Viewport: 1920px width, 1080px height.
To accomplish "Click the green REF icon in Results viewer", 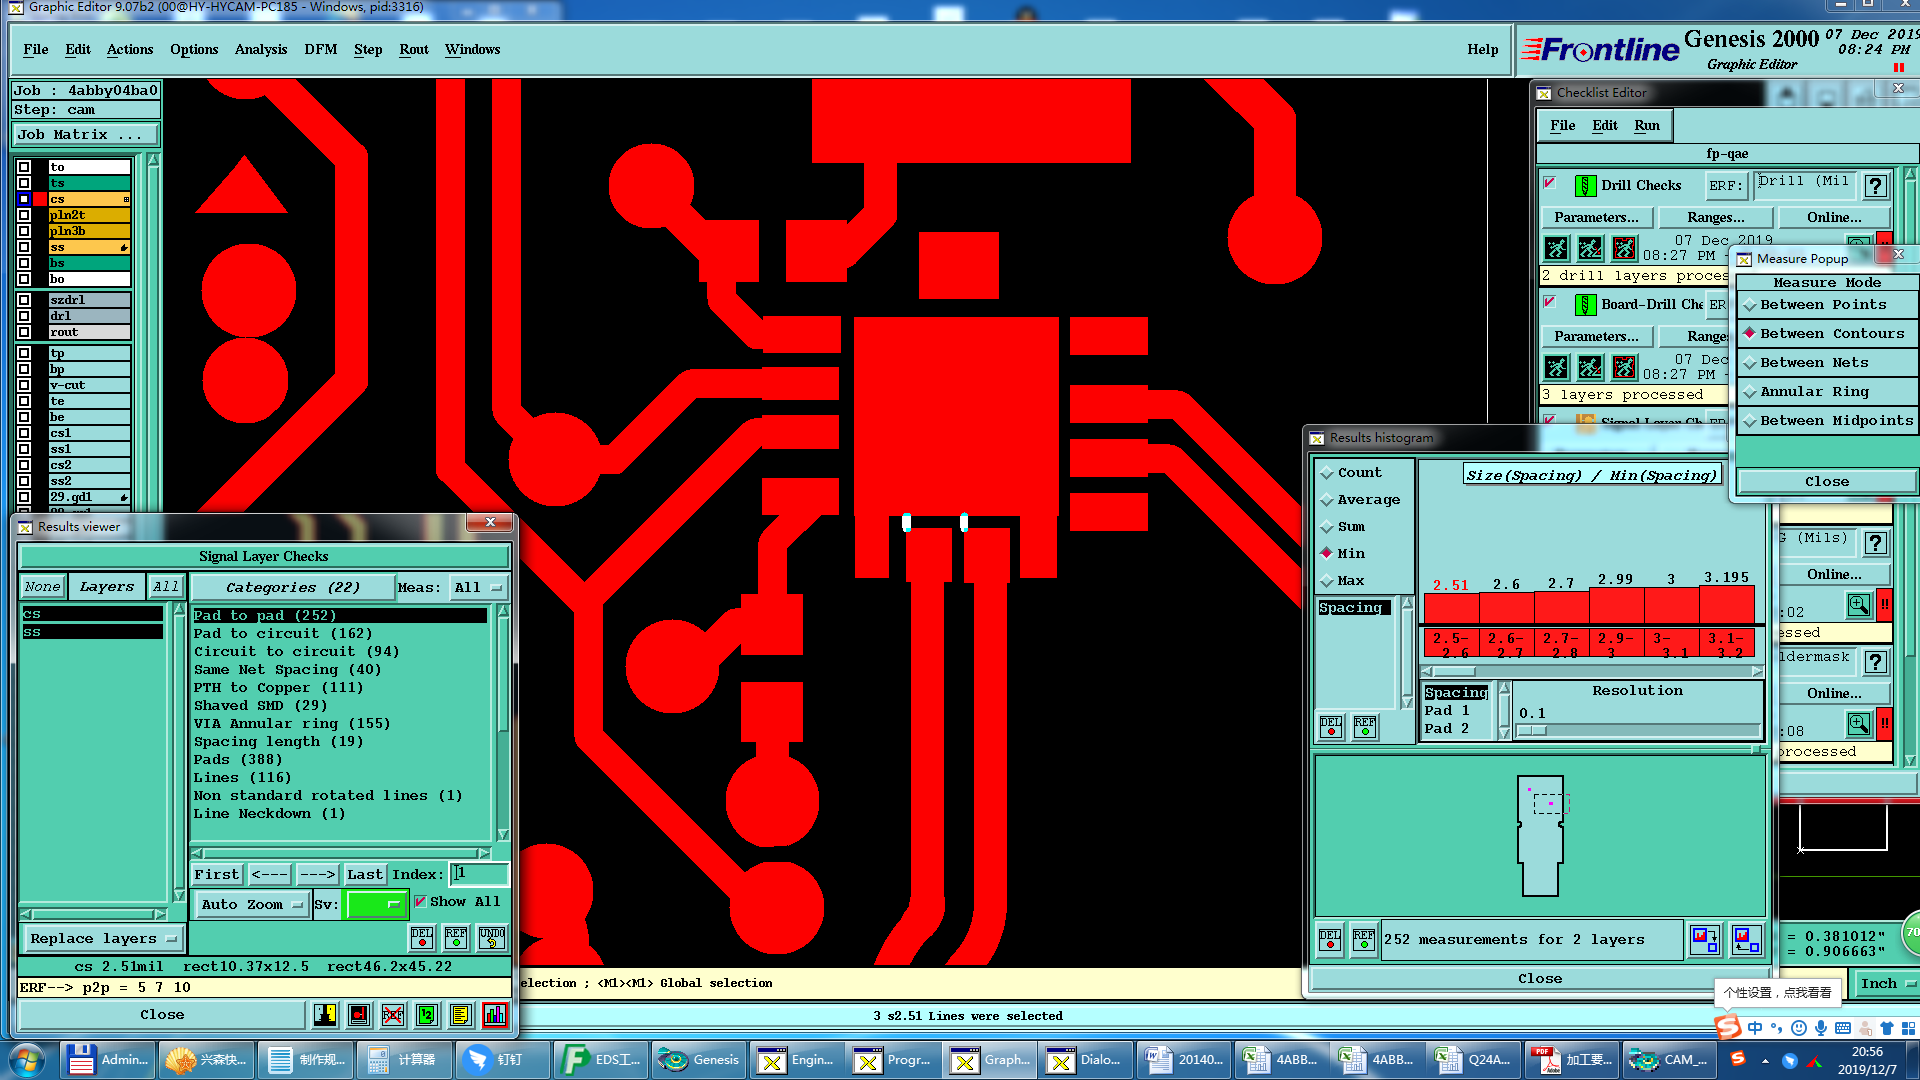I will pos(456,937).
